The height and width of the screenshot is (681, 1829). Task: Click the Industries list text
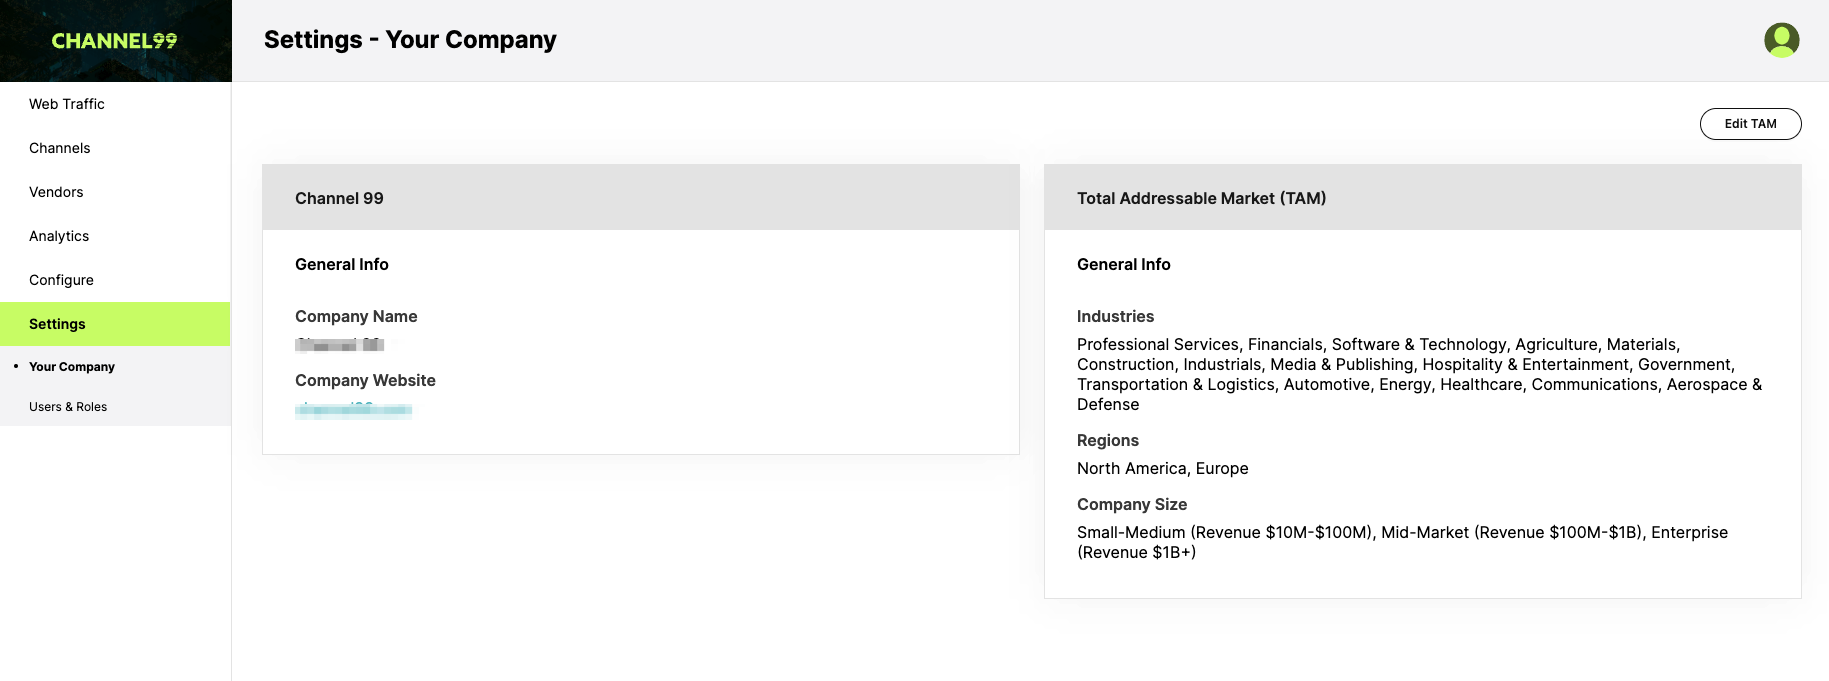pyautogui.click(x=1419, y=374)
